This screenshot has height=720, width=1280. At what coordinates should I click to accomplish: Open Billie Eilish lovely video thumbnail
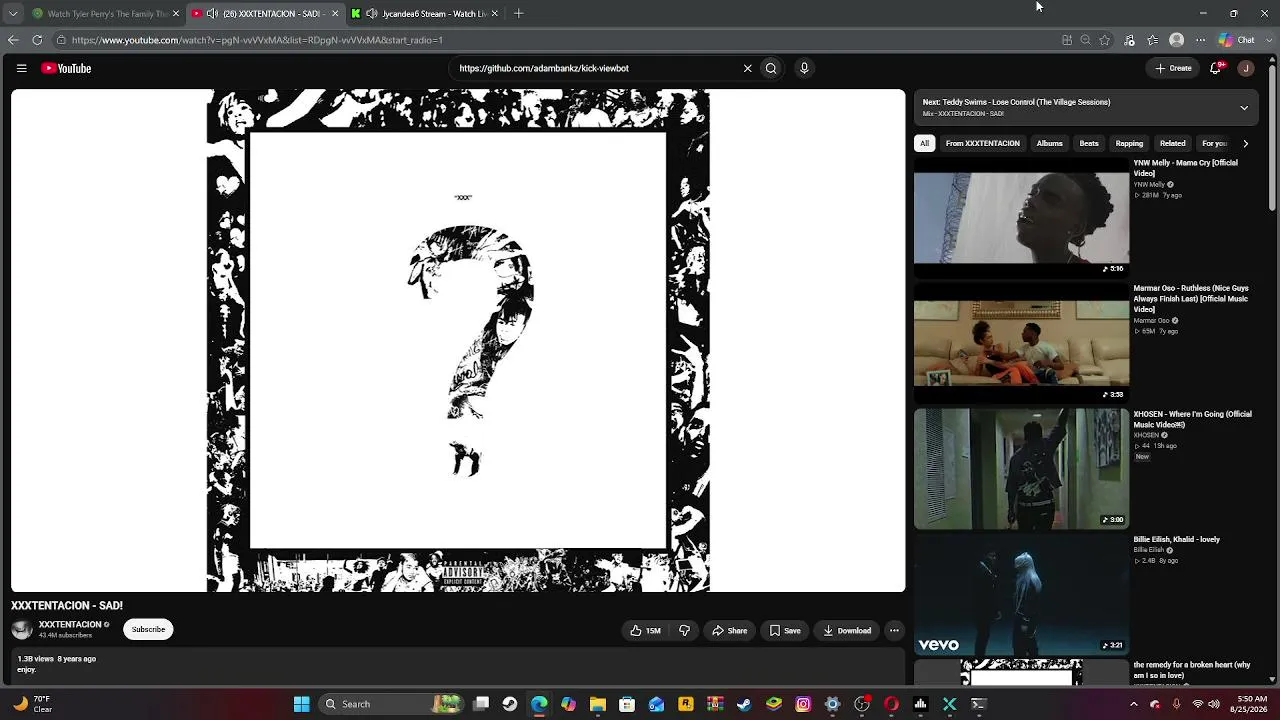(1021, 595)
